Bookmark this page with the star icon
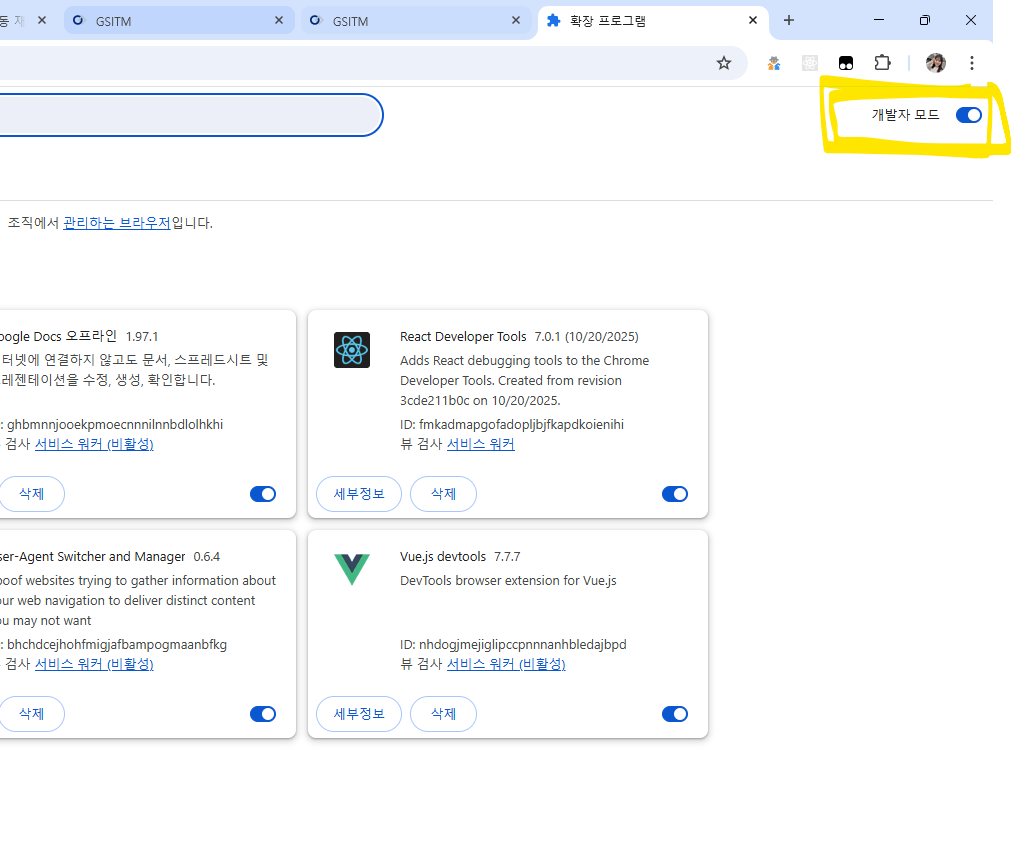 pyautogui.click(x=724, y=63)
